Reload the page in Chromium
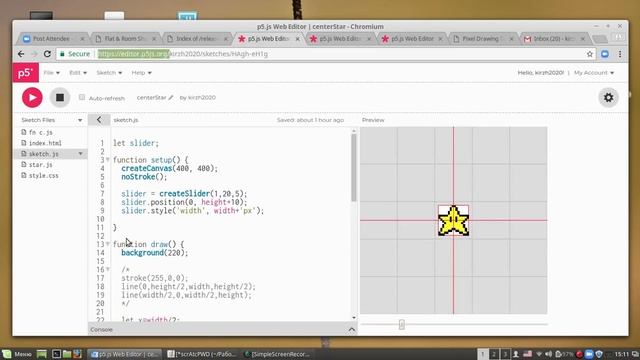640x360 pixels. tap(47, 54)
